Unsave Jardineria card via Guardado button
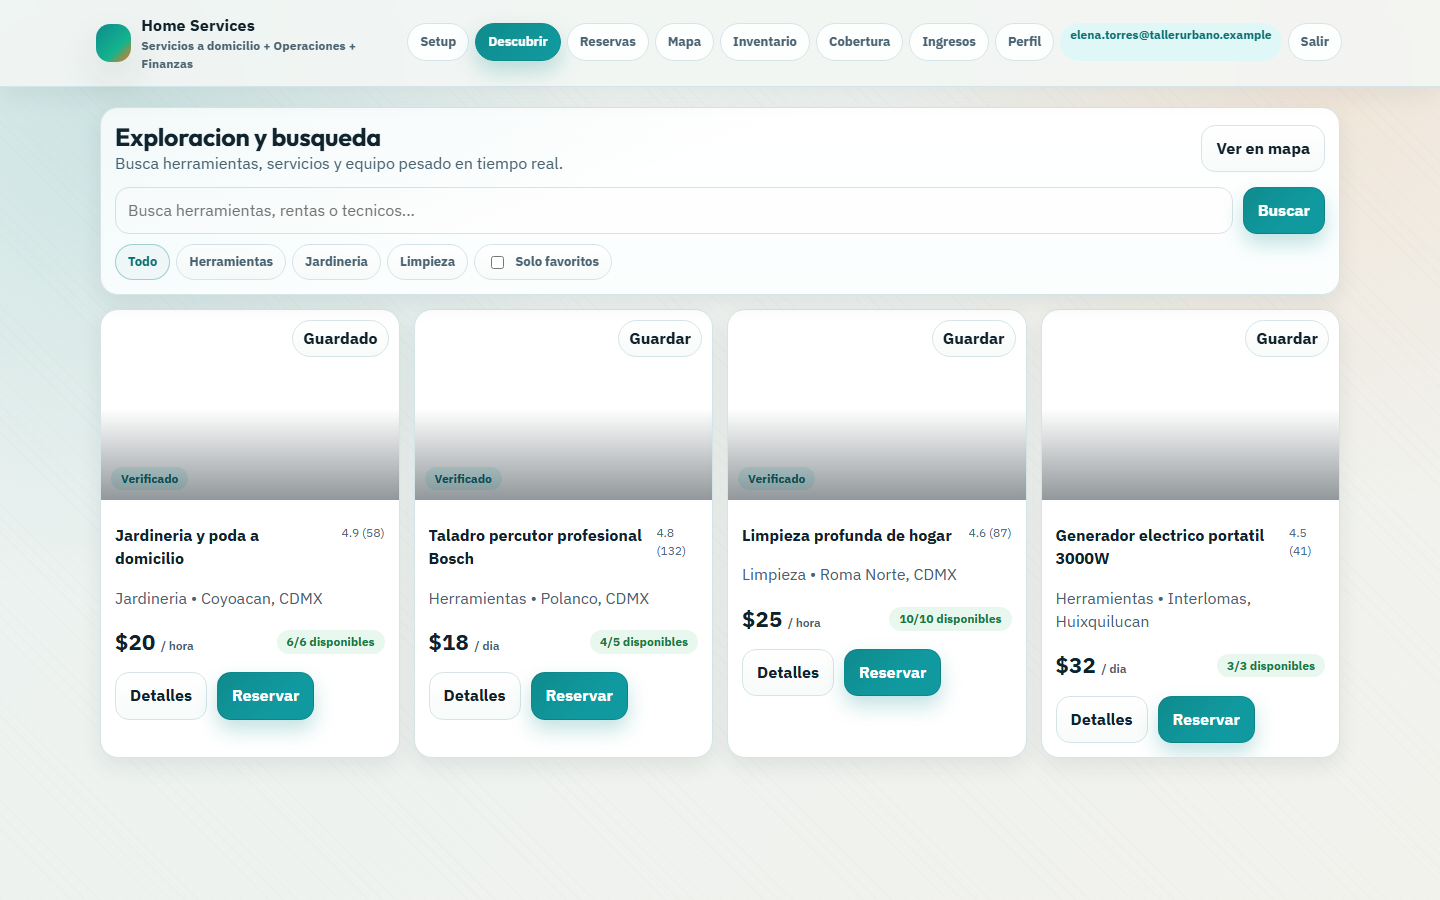The height and width of the screenshot is (900, 1440). coord(340,339)
